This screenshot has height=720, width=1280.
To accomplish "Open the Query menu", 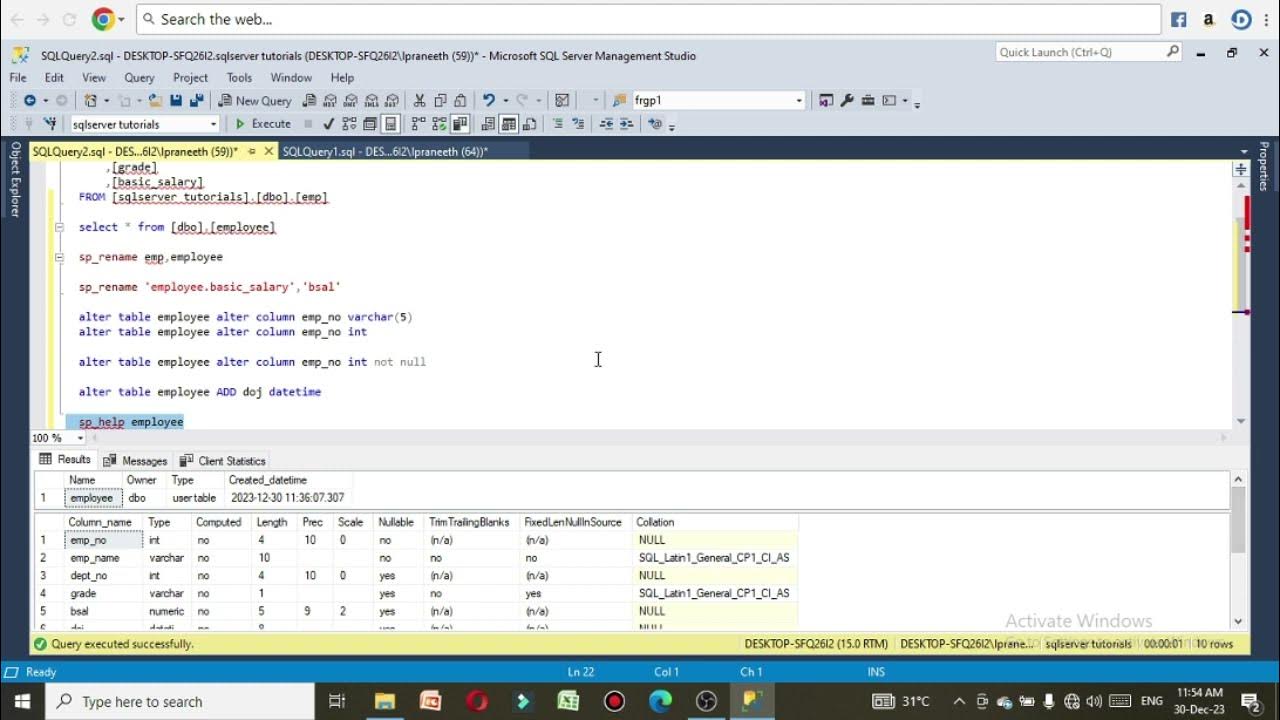I will pos(139,77).
